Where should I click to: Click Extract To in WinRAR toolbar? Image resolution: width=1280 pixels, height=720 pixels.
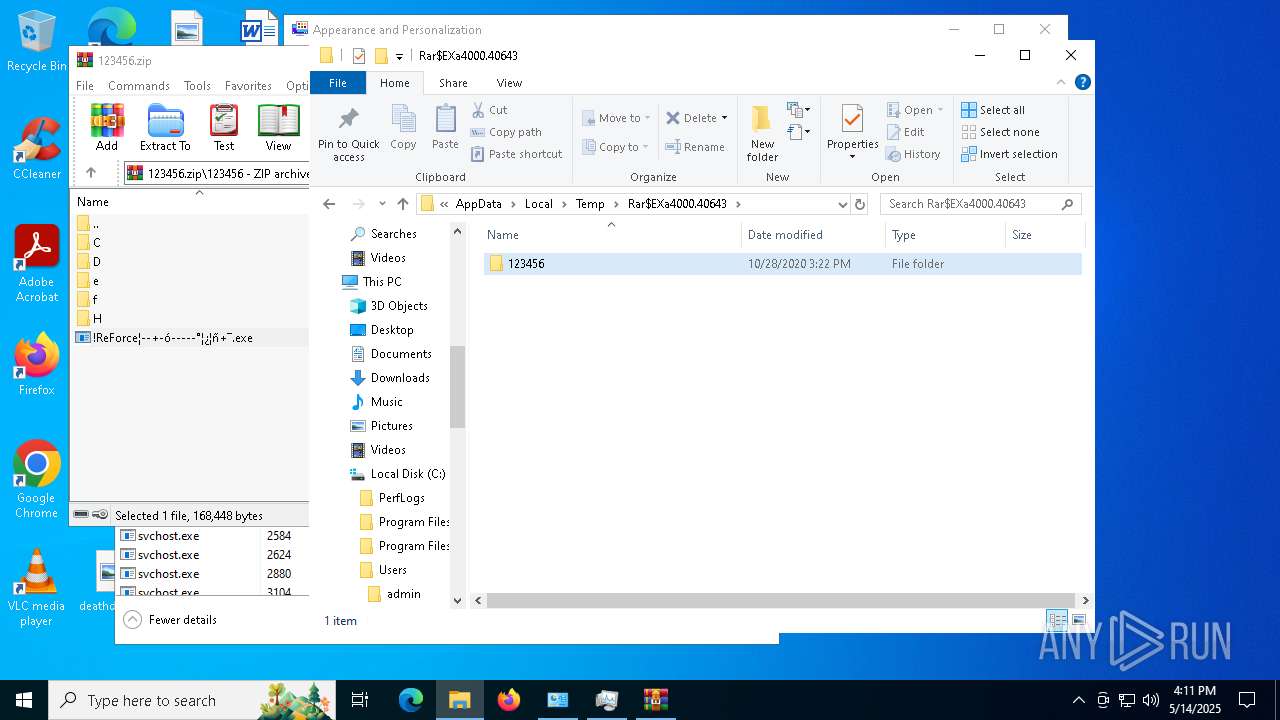(165, 128)
